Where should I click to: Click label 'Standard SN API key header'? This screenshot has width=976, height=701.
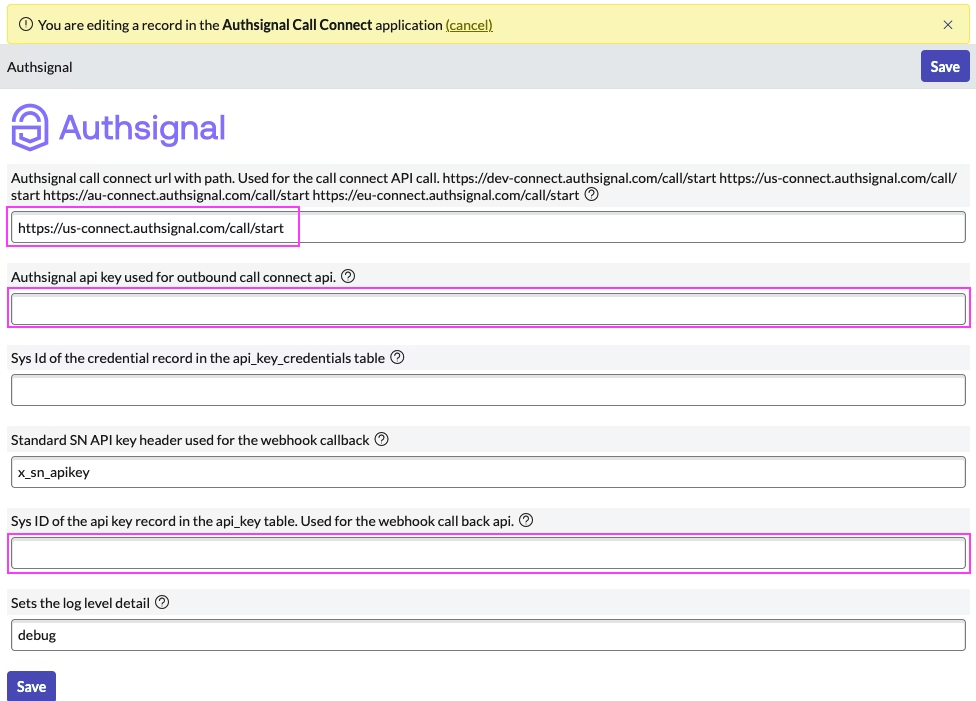click(x=190, y=440)
